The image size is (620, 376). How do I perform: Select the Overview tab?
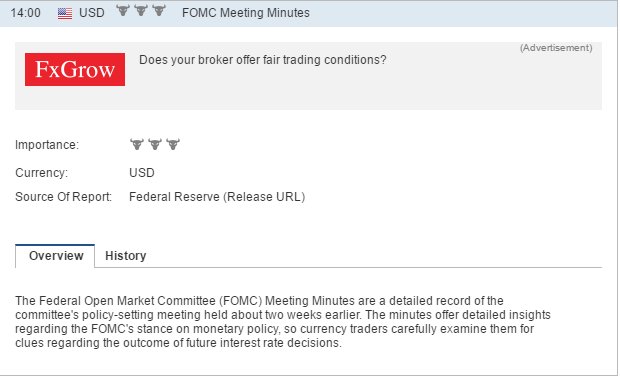tap(55, 256)
